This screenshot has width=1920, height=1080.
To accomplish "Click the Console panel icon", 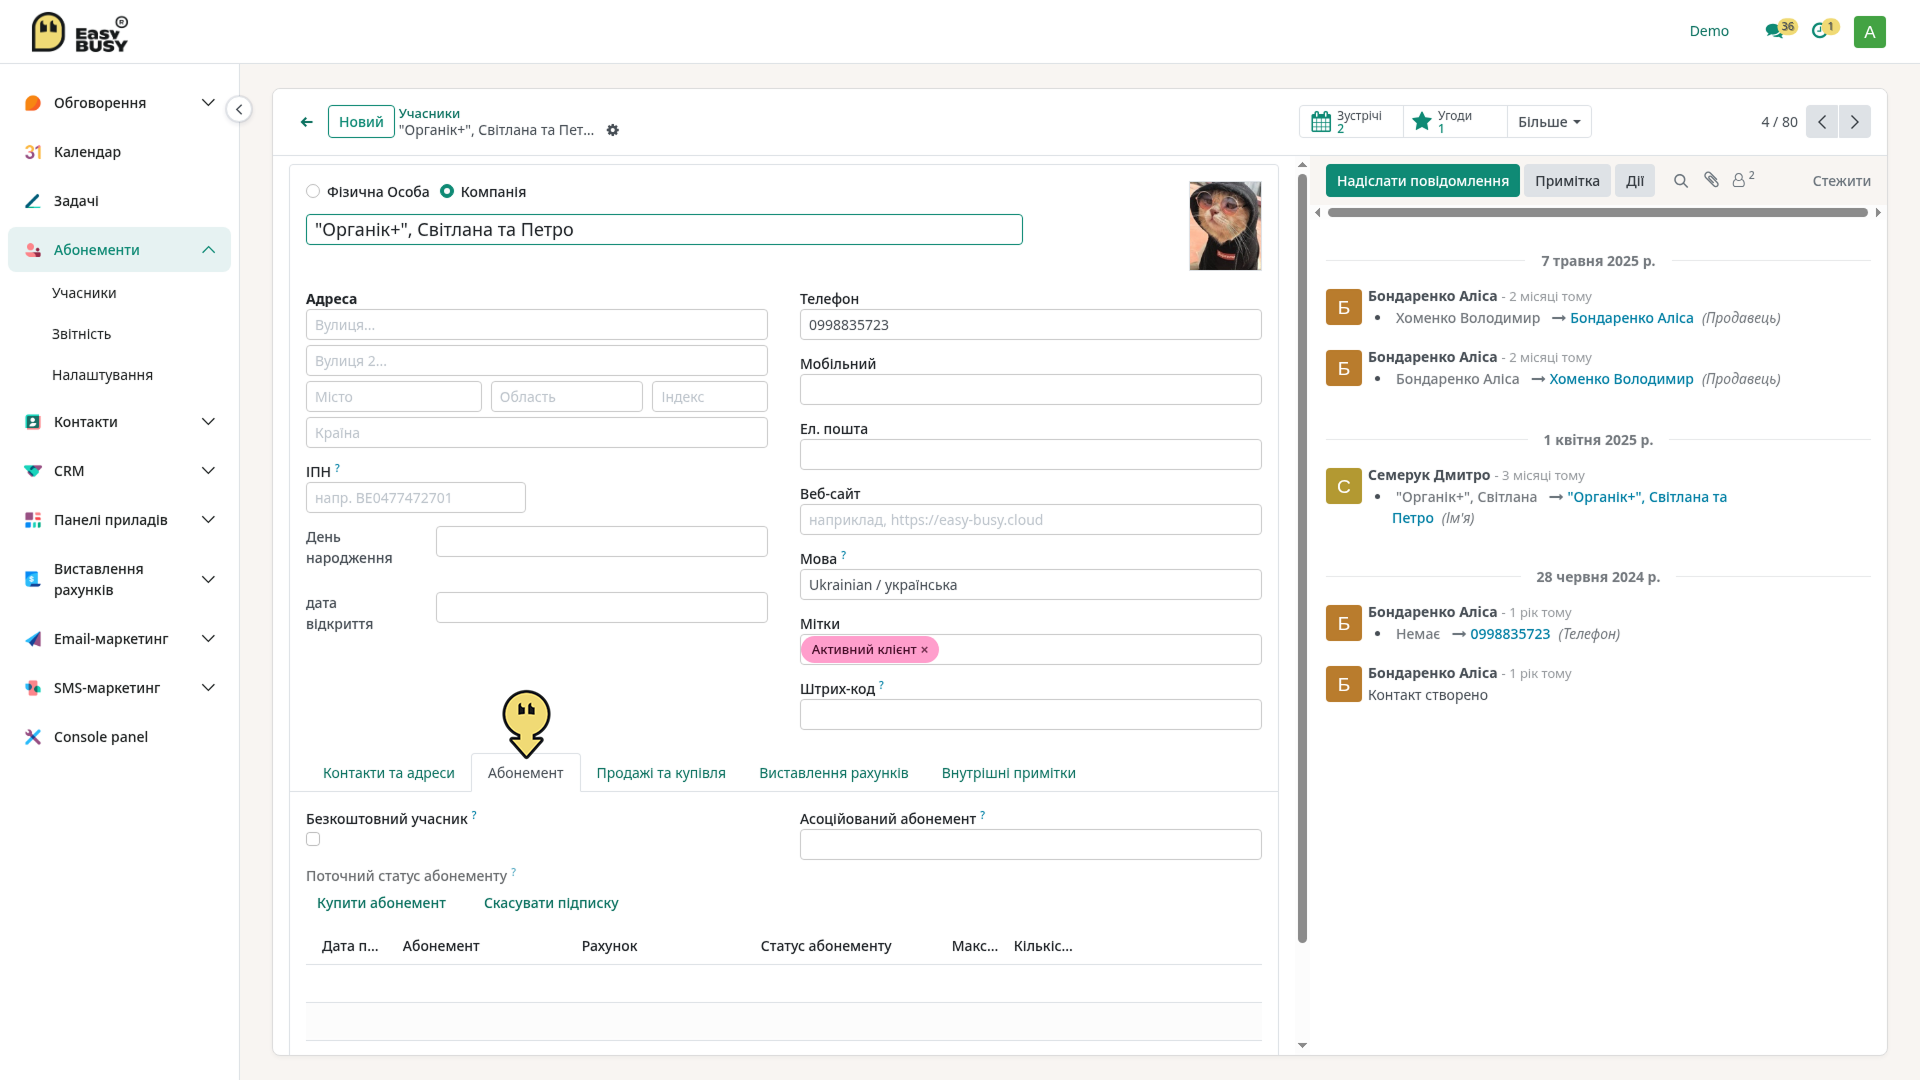I will click(x=33, y=737).
